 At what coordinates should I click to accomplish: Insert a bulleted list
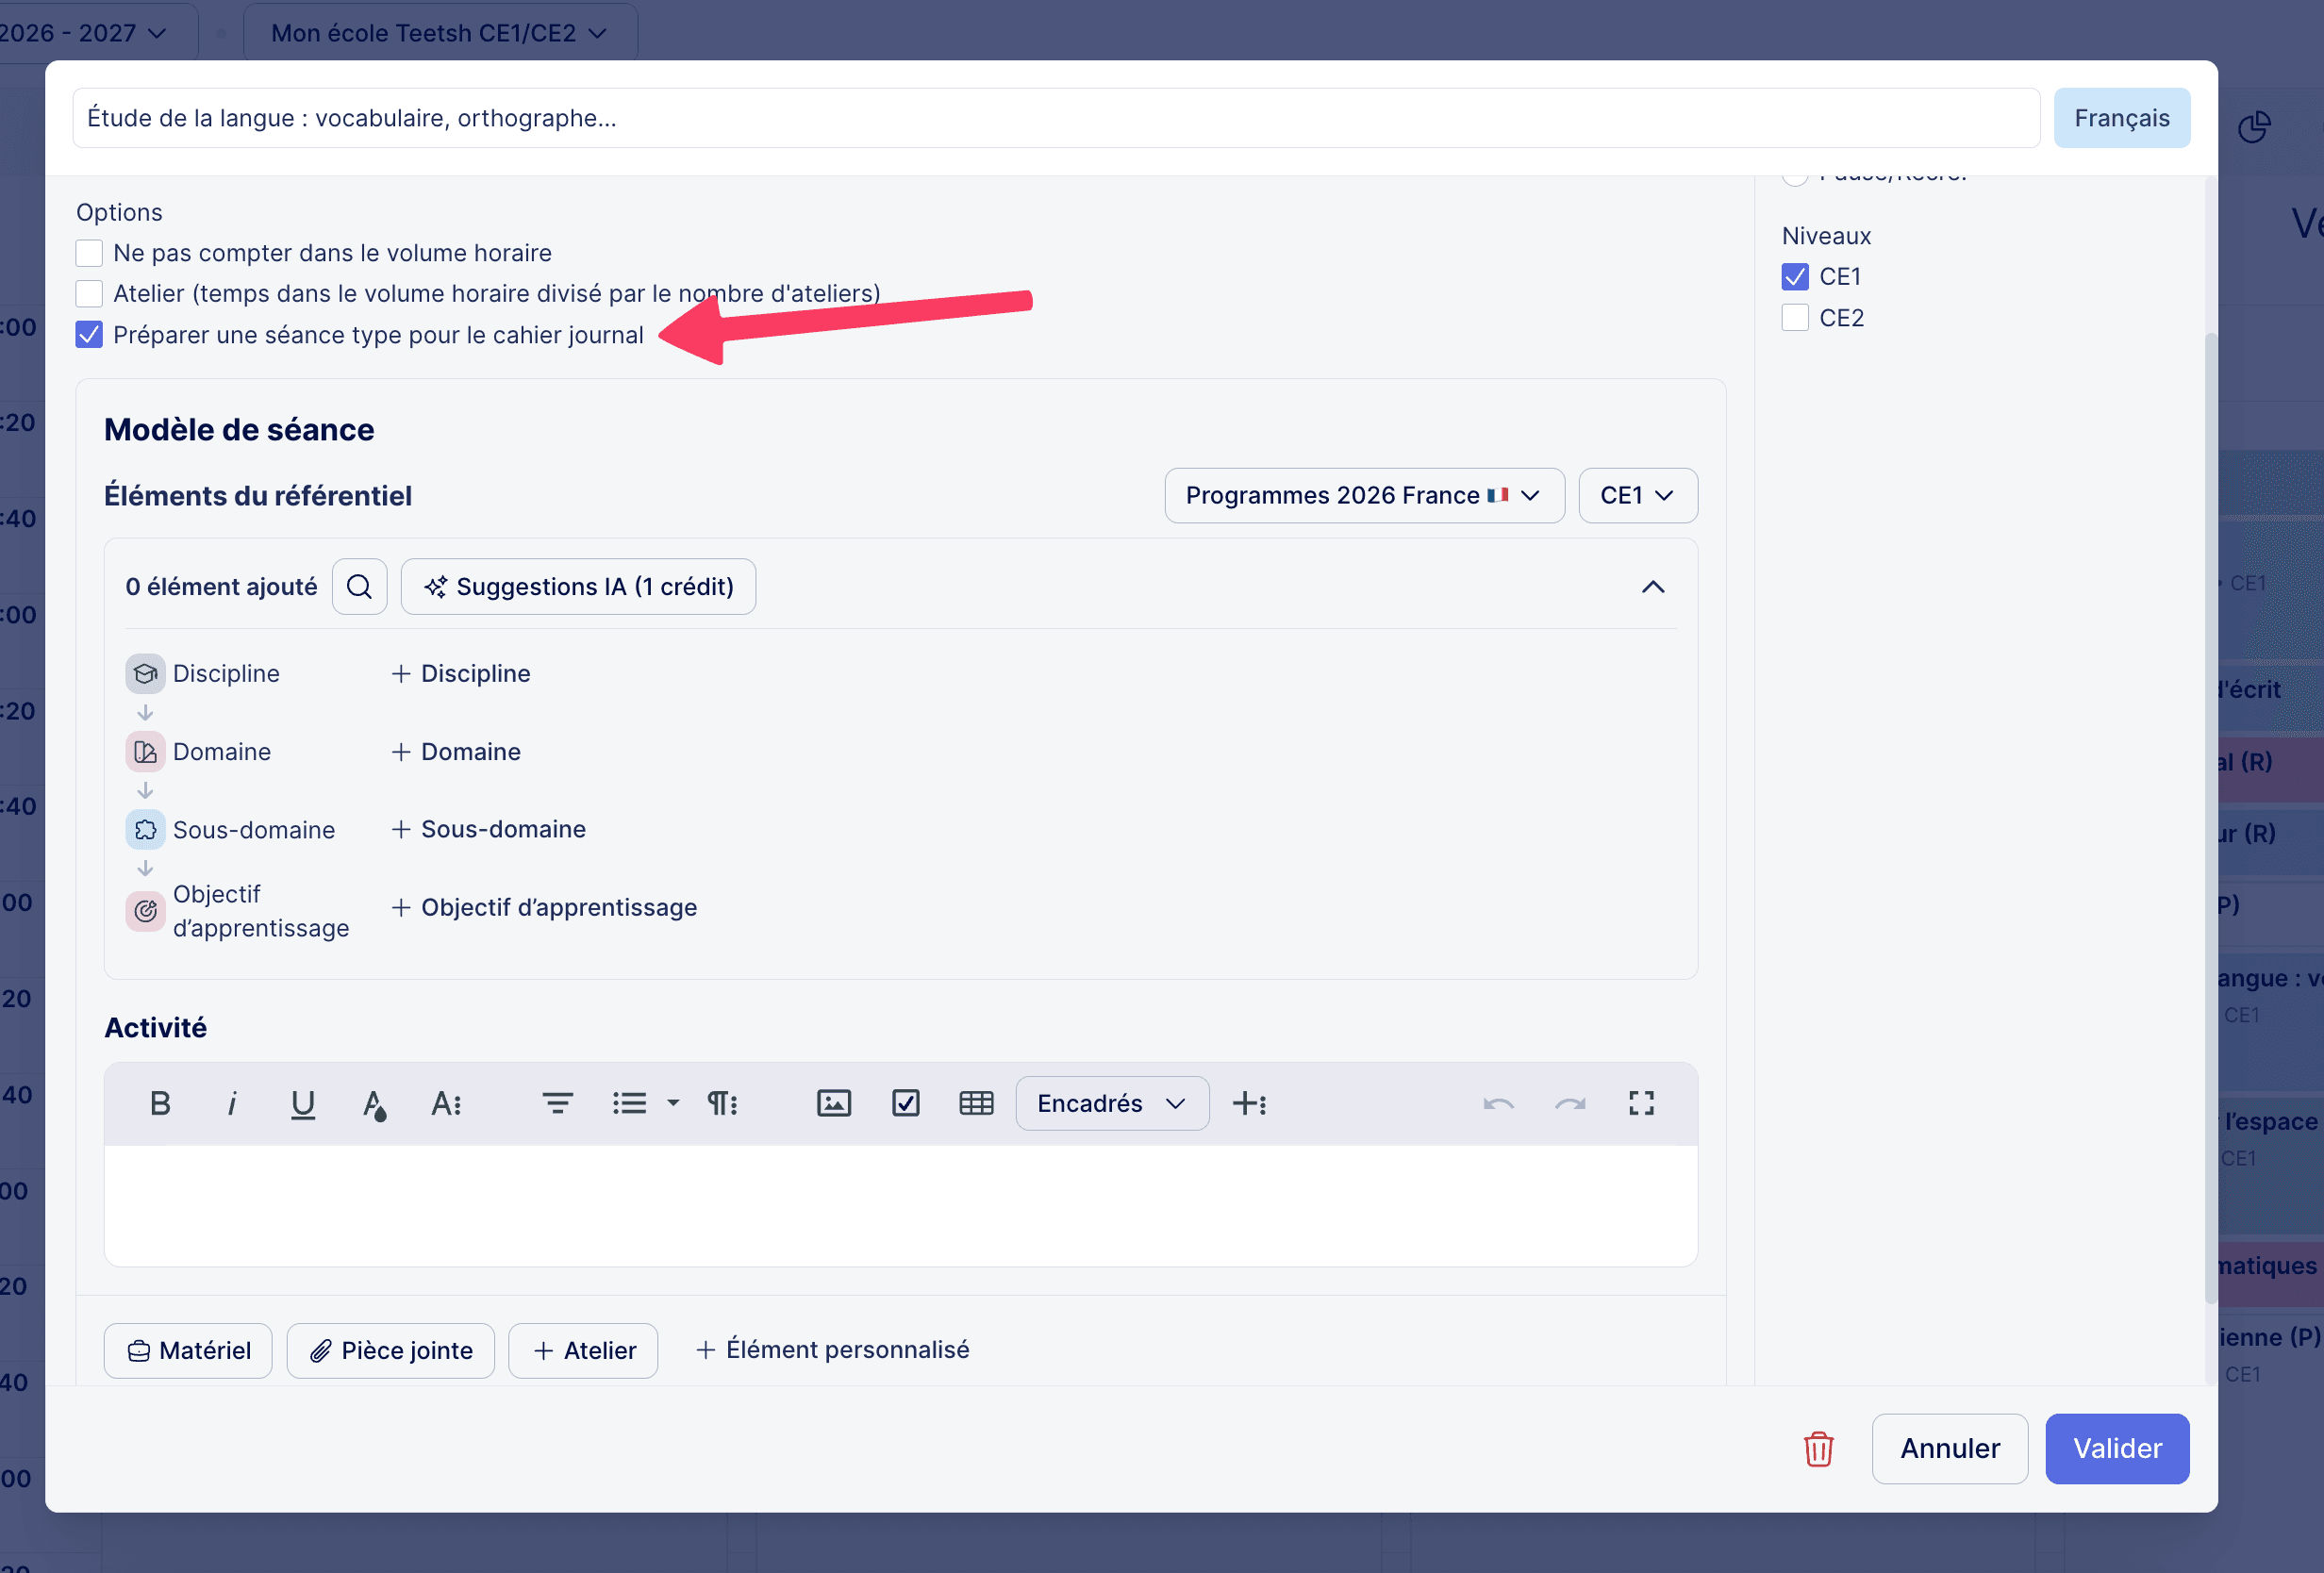point(629,1103)
